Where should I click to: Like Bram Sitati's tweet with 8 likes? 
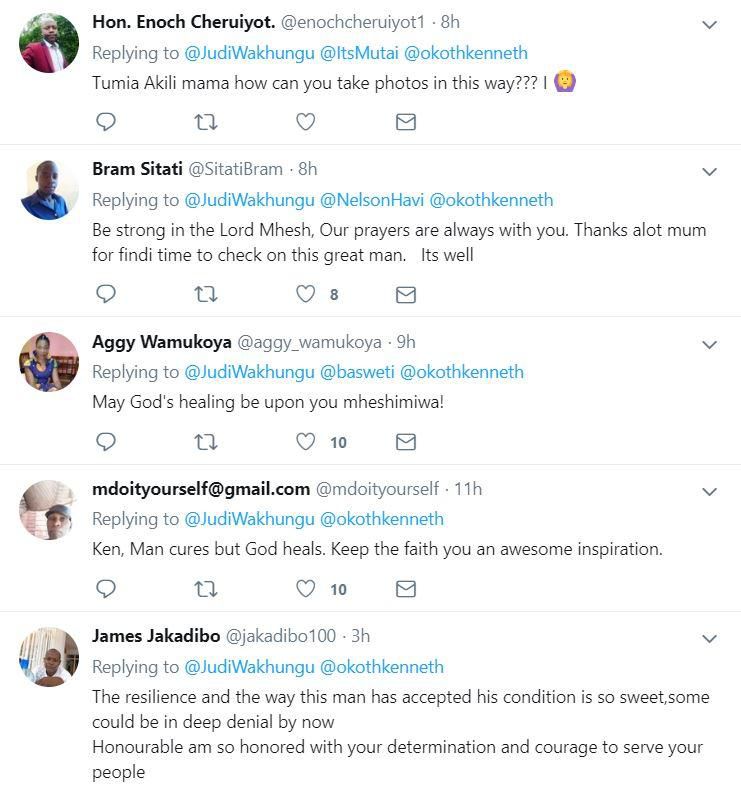(306, 294)
